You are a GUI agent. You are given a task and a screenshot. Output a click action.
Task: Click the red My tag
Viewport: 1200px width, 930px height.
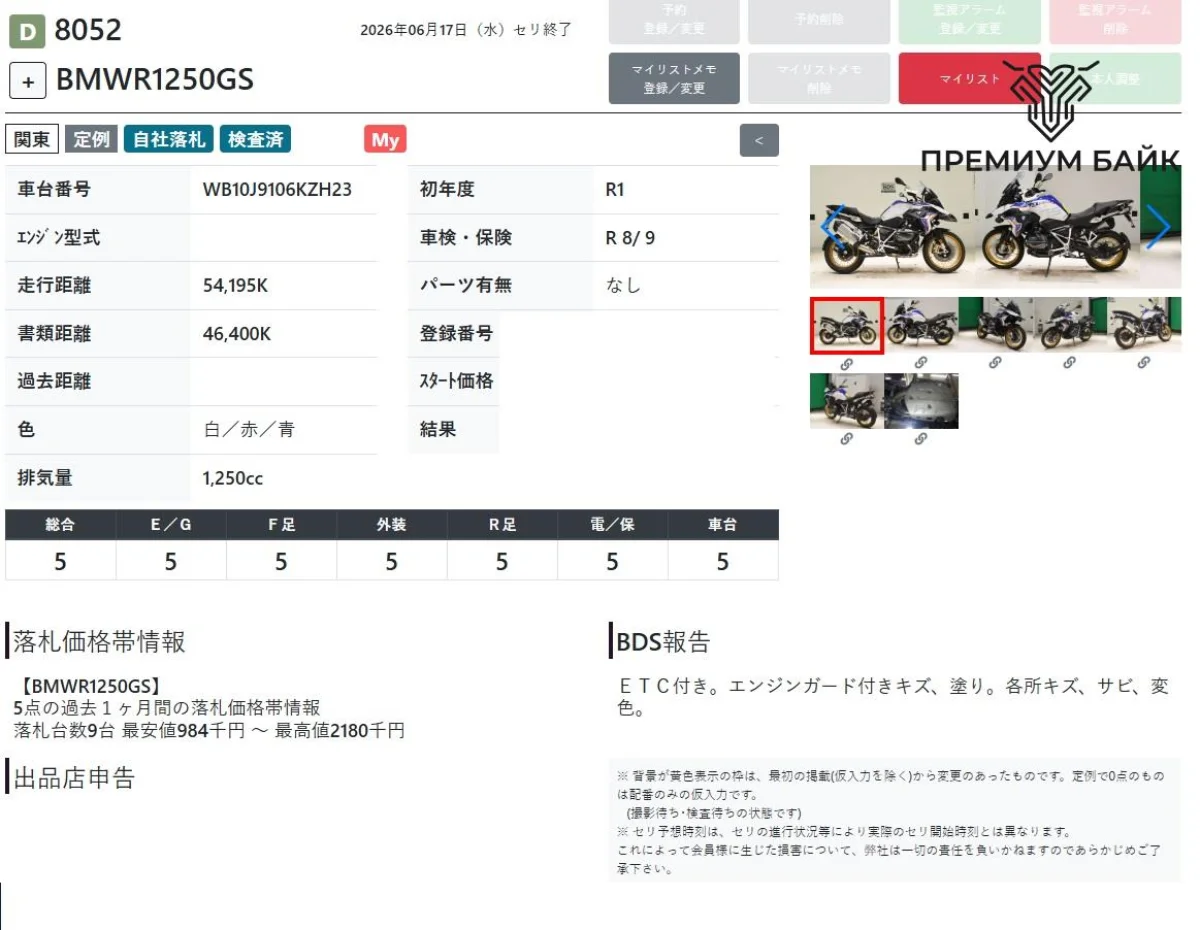(x=385, y=140)
